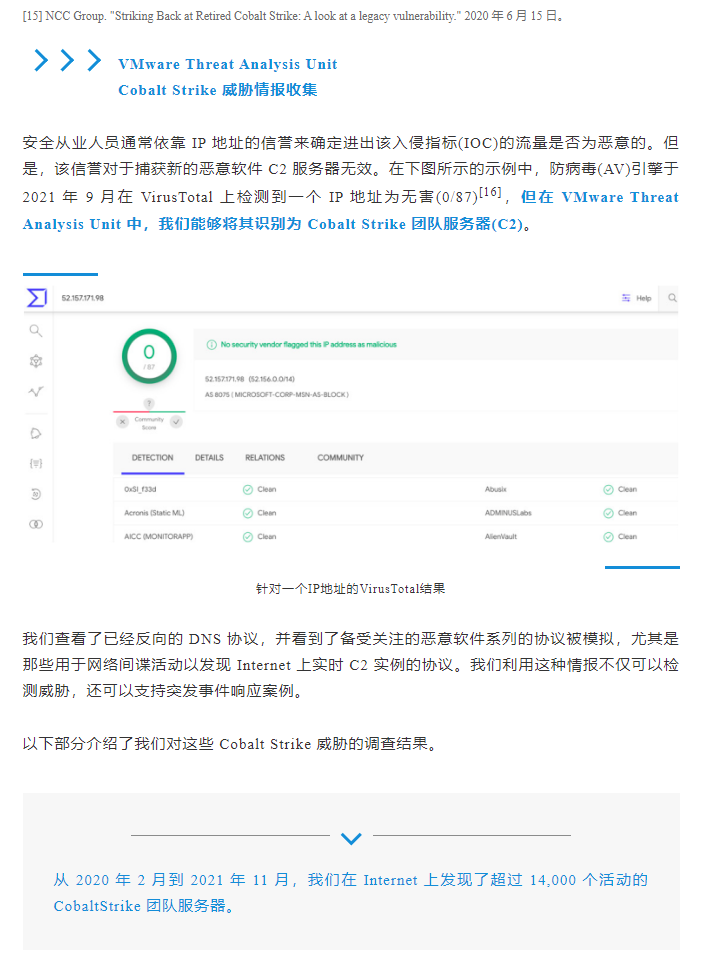724x963 pixels.
Task: Switch to the DETAILS tab
Action: click(x=209, y=458)
